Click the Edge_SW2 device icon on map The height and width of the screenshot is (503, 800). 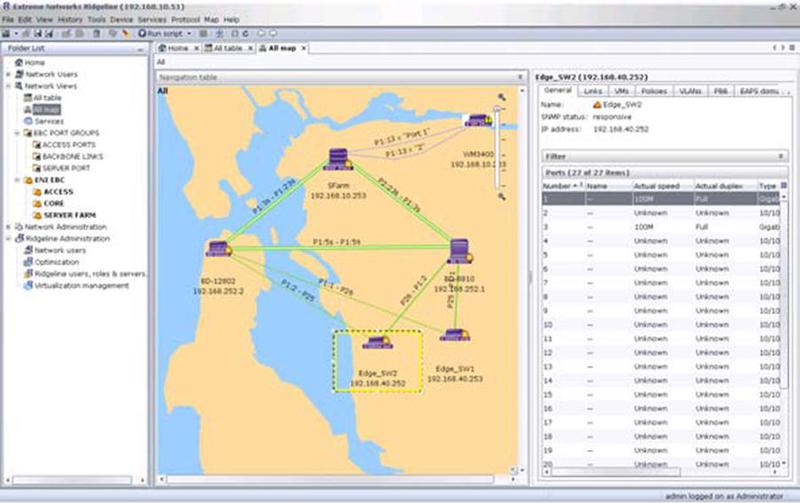click(378, 343)
